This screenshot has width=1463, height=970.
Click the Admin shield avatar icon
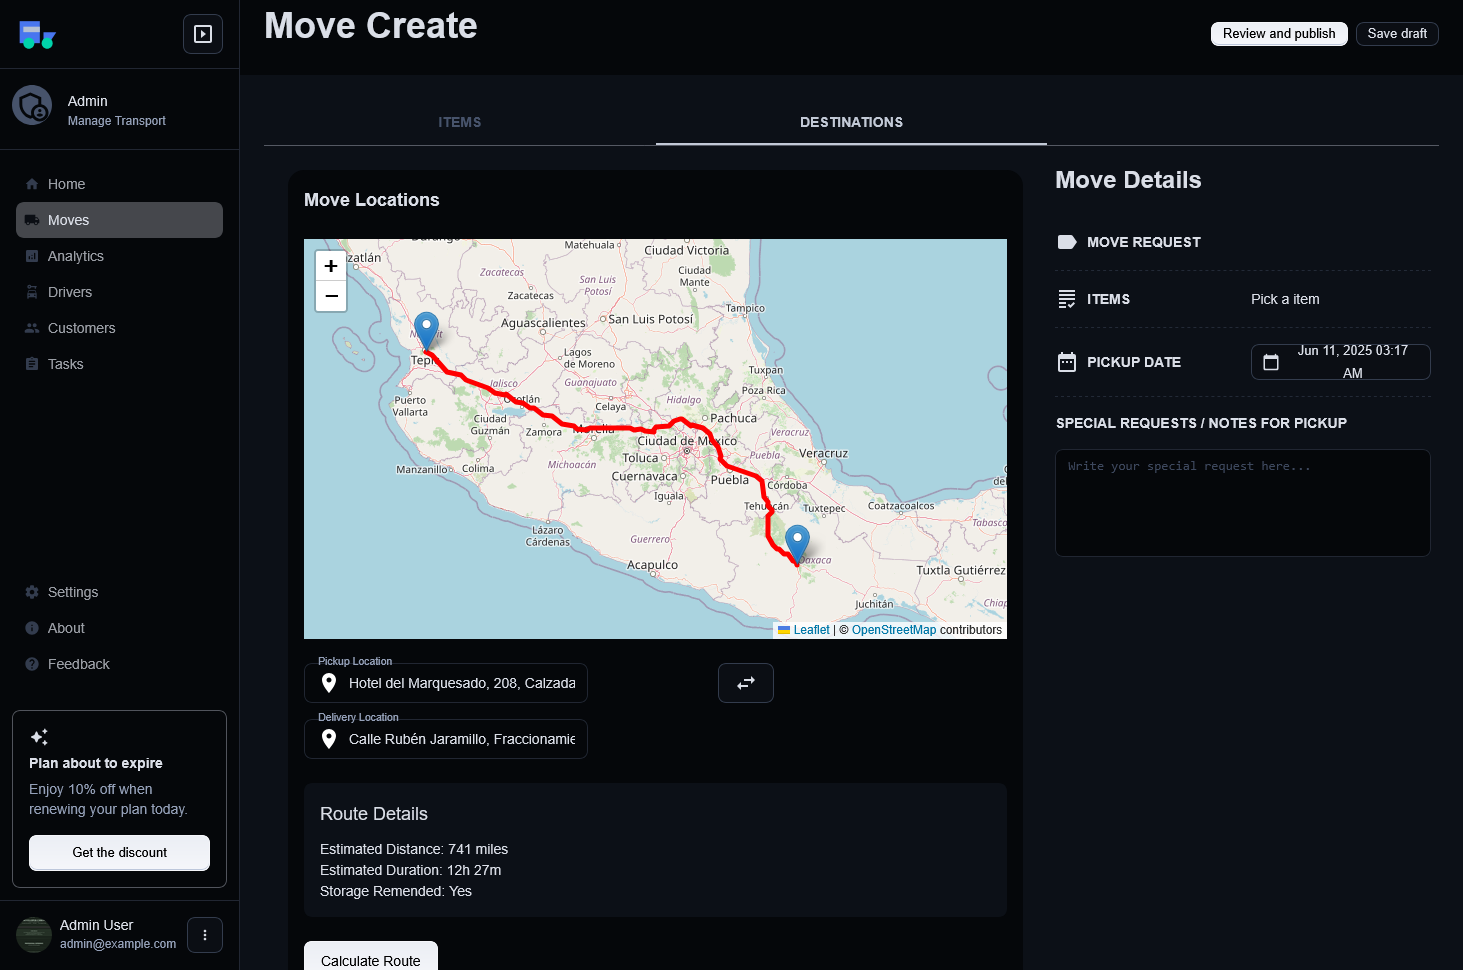[x=32, y=105]
